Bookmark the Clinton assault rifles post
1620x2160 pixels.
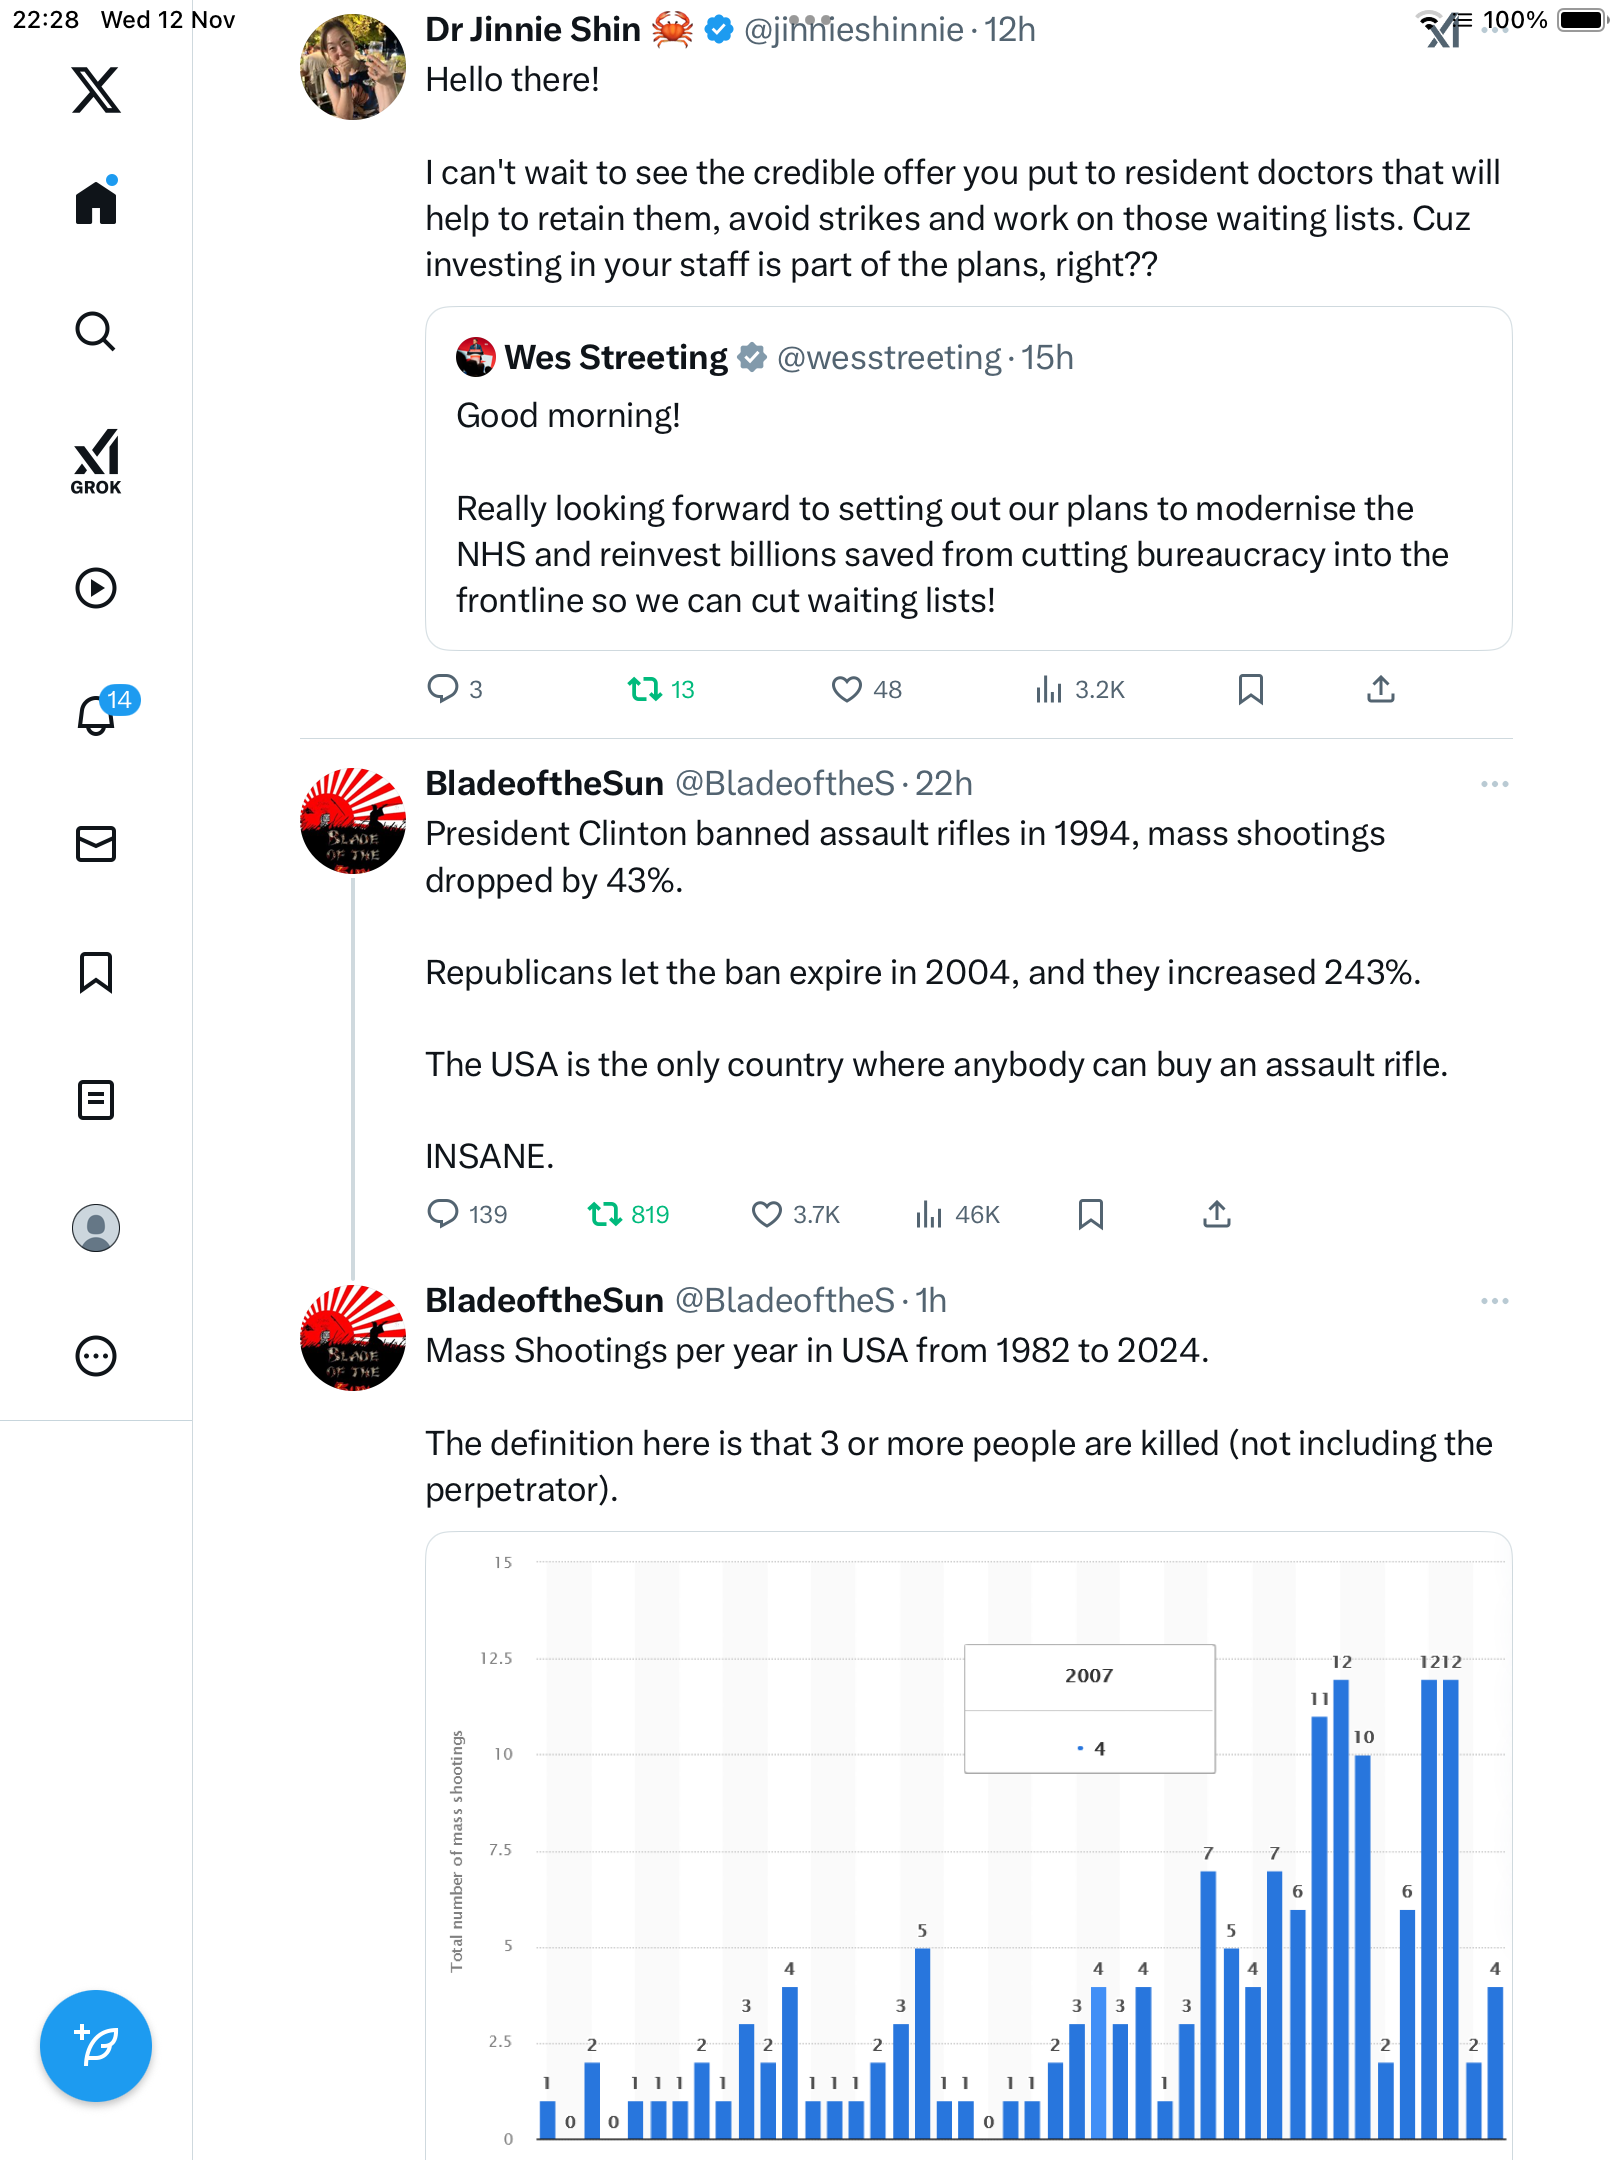point(1090,1214)
